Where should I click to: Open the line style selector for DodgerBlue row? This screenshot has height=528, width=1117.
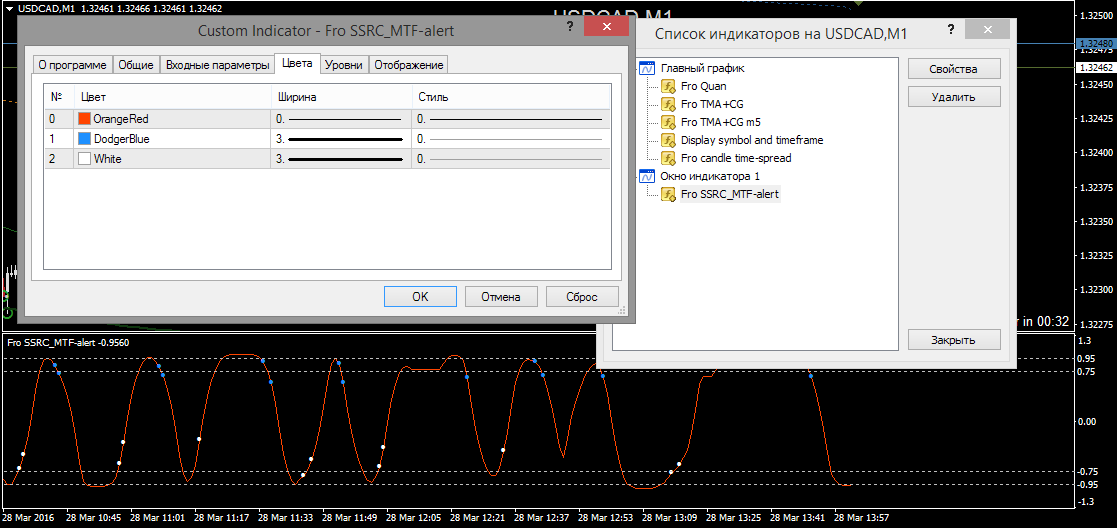point(511,139)
